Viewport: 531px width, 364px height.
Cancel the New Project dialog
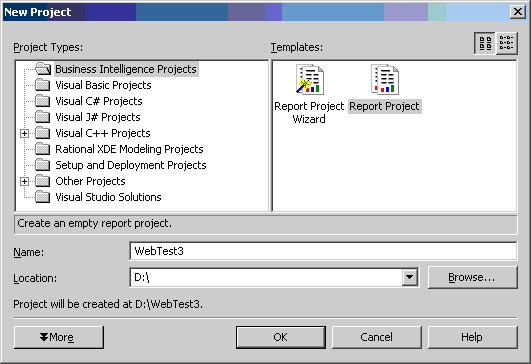pyautogui.click(x=377, y=337)
